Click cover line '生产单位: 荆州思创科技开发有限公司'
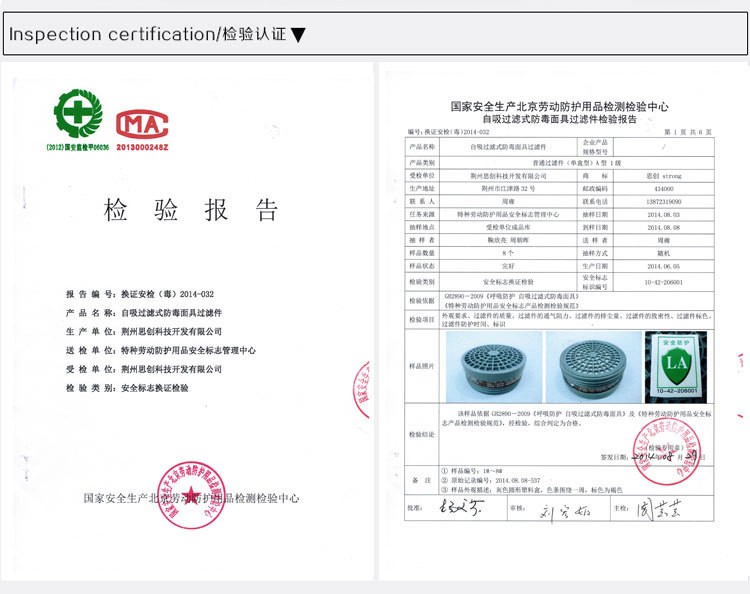 [x=144, y=331]
